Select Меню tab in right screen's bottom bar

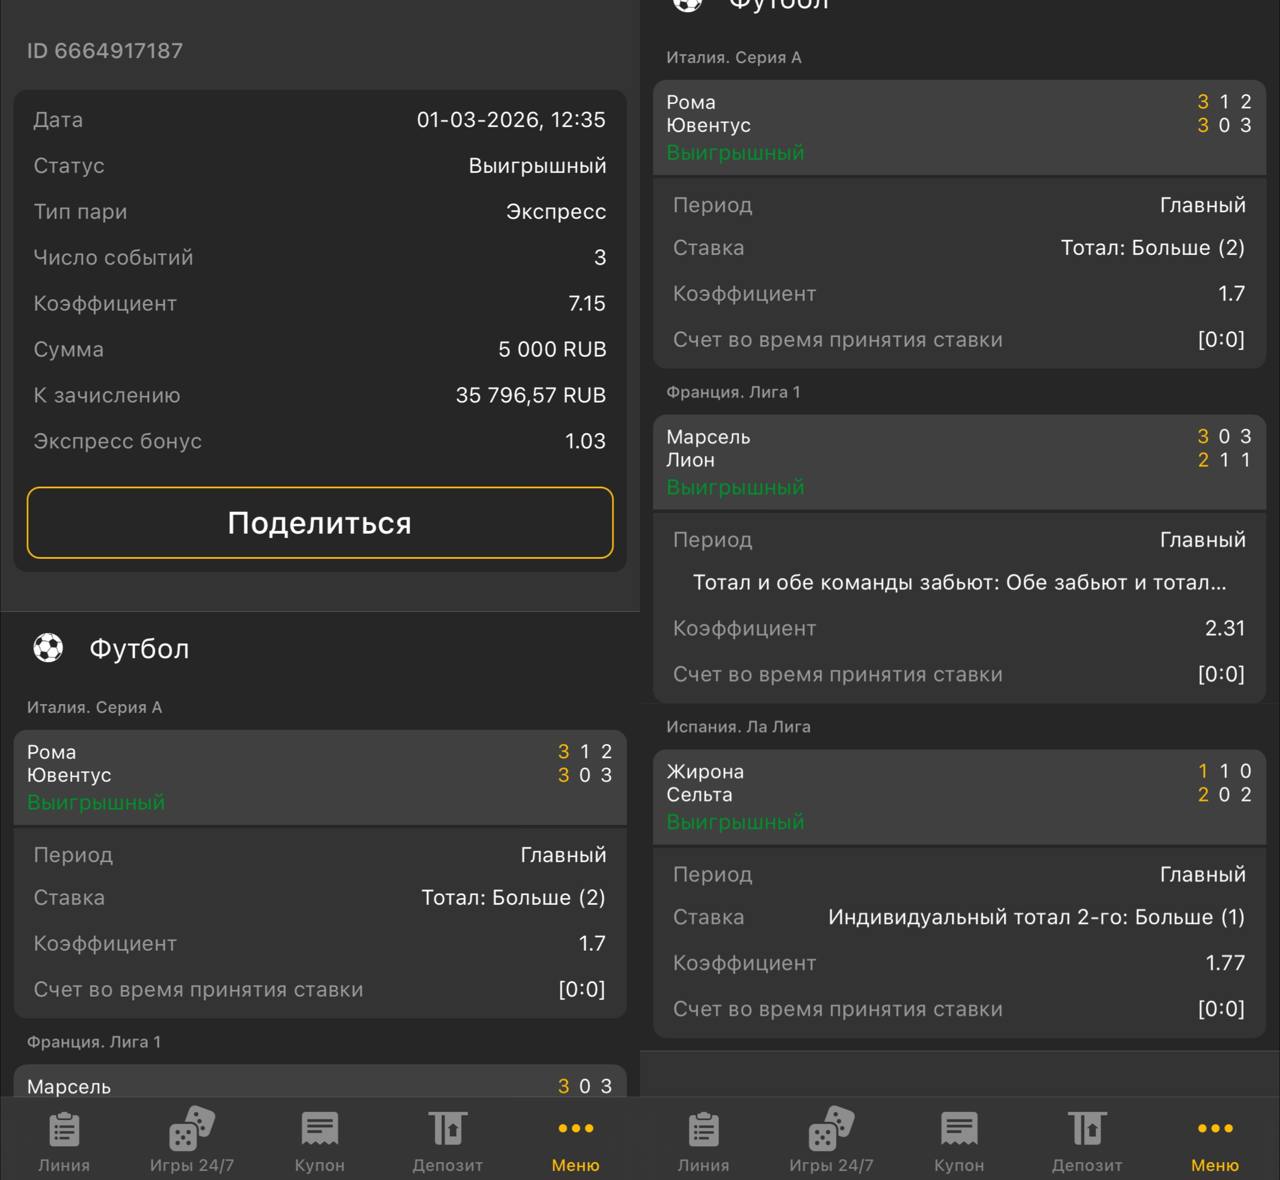click(1215, 1141)
